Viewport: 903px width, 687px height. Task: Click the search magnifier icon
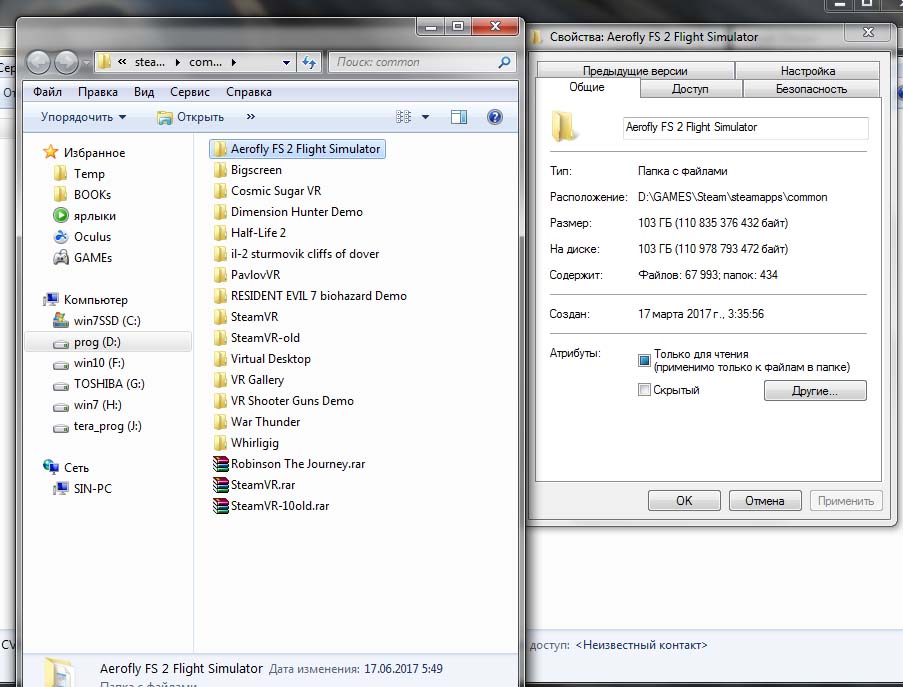click(504, 62)
